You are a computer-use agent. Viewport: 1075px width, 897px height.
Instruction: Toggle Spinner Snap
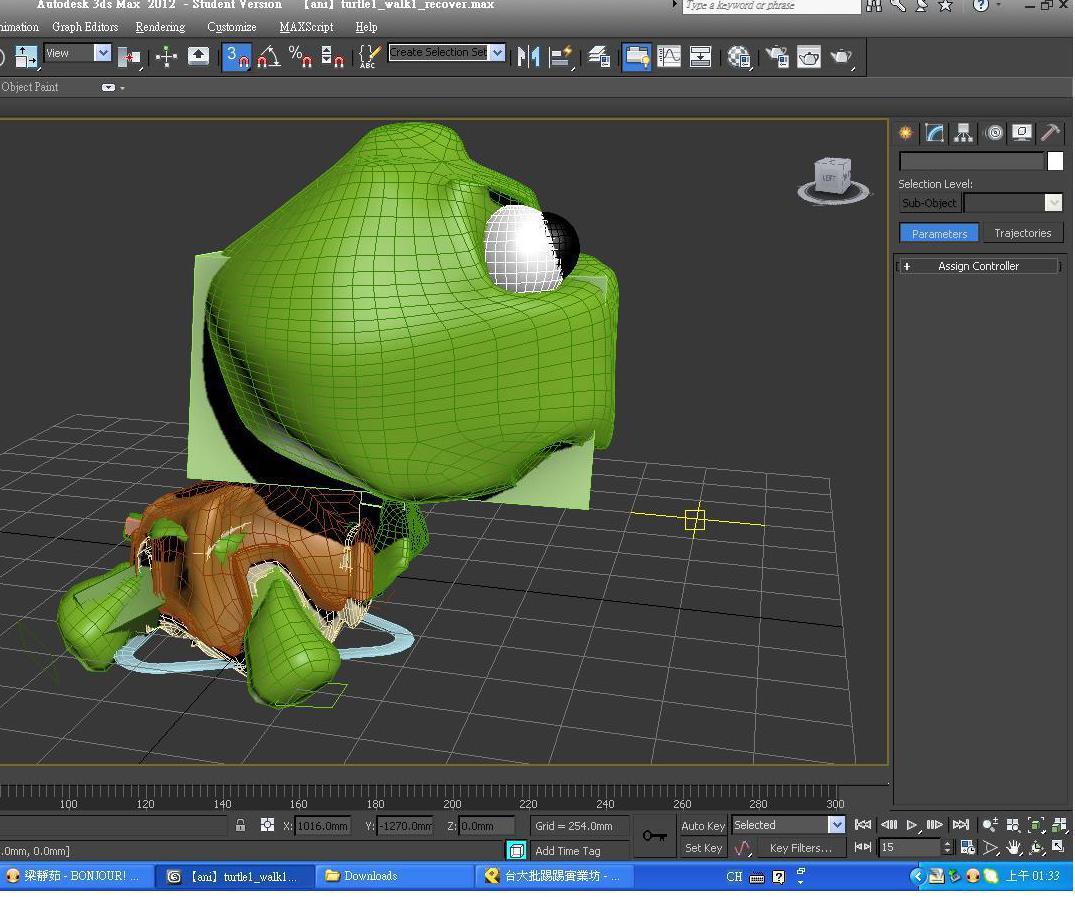click(333, 56)
